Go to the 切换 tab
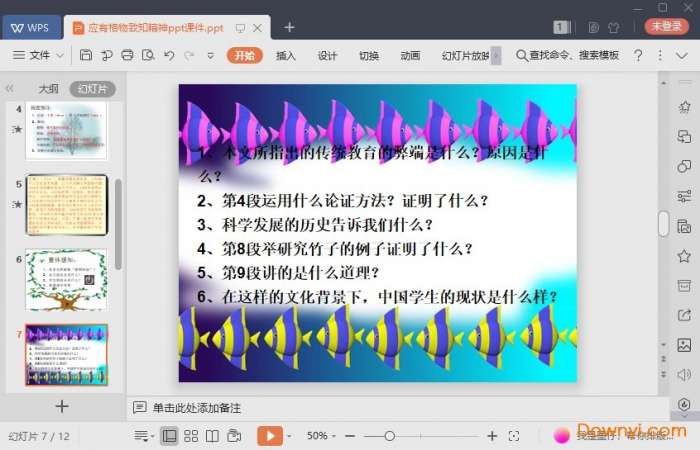700x450 pixels. click(369, 55)
